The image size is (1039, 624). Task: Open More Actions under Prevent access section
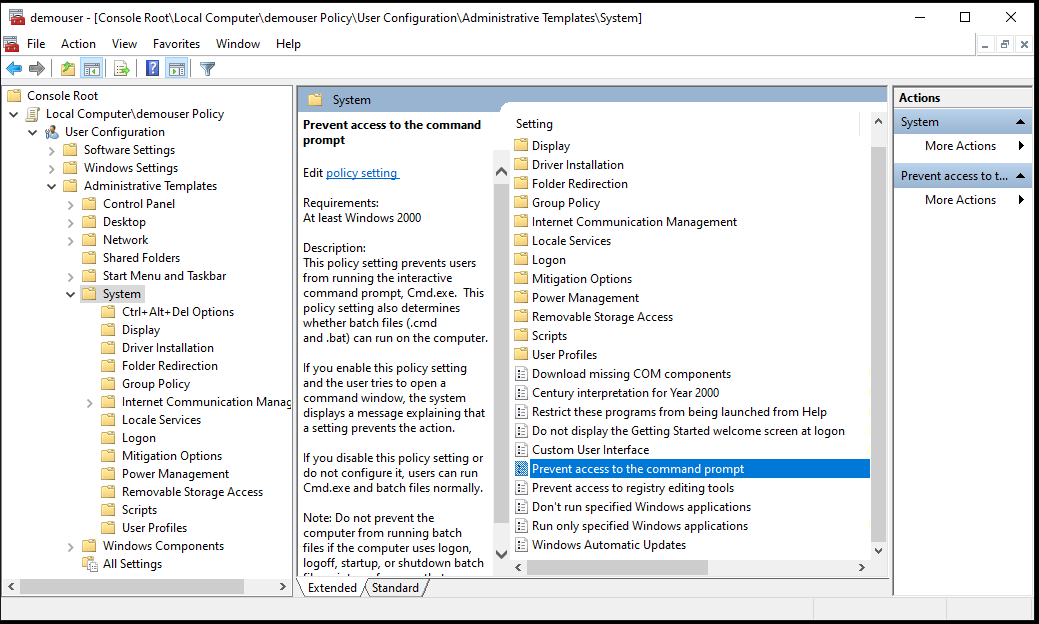point(963,200)
